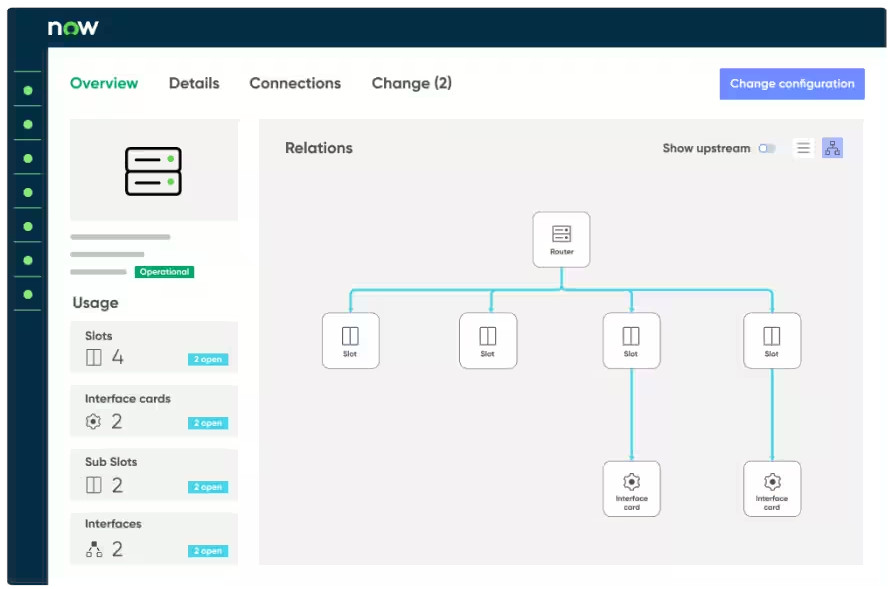The width and height of the screenshot is (896, 589).
Task: Click the now logo in header
Action: pyautogui.click(x=73, y=27)
